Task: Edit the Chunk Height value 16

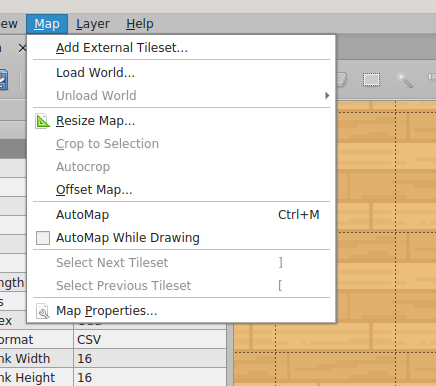Action: click(x=150, y=378)
